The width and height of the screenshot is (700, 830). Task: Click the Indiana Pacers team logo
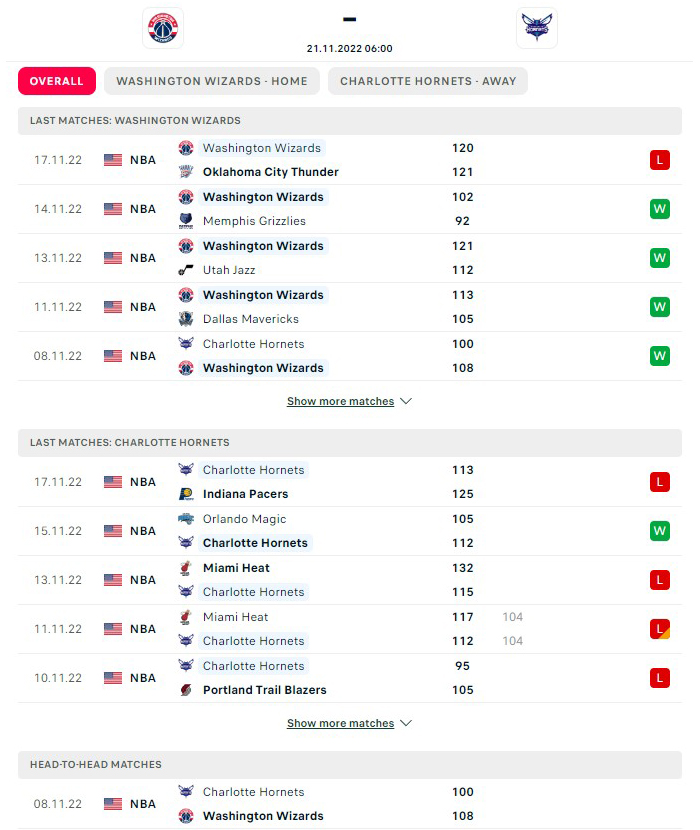tap(186, 494)
